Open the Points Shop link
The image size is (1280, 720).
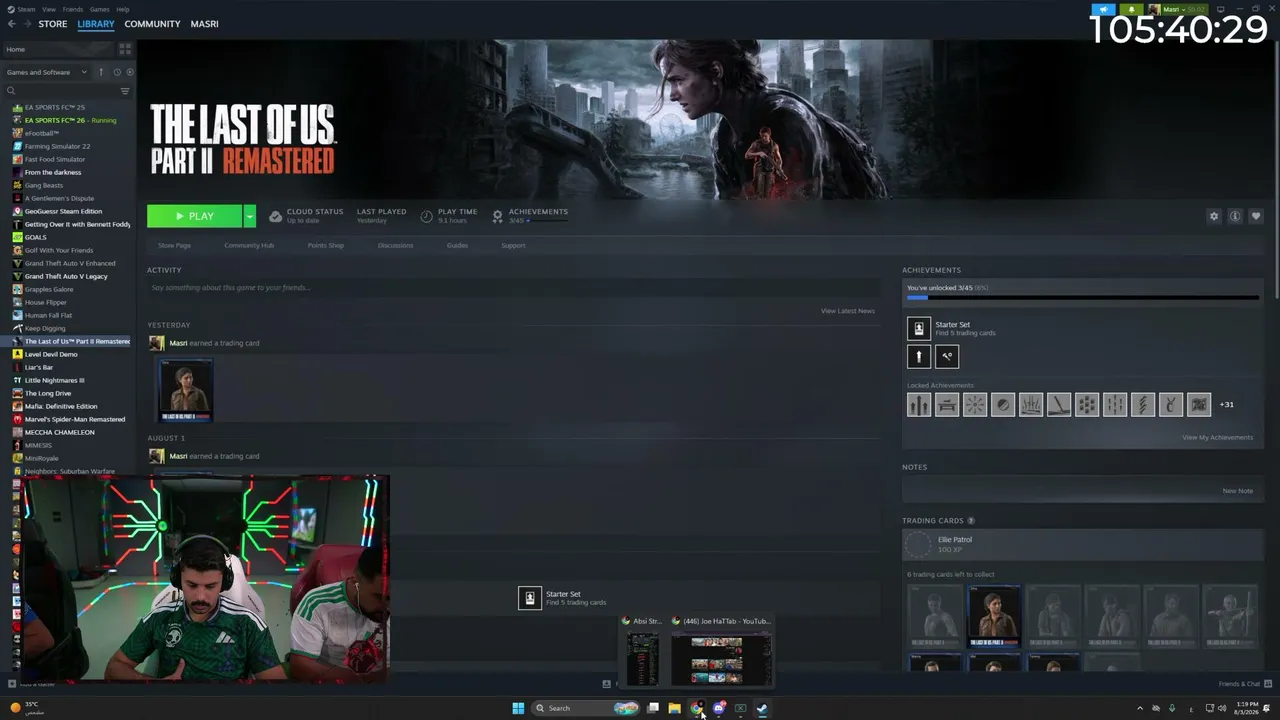(x=326, y=245)
